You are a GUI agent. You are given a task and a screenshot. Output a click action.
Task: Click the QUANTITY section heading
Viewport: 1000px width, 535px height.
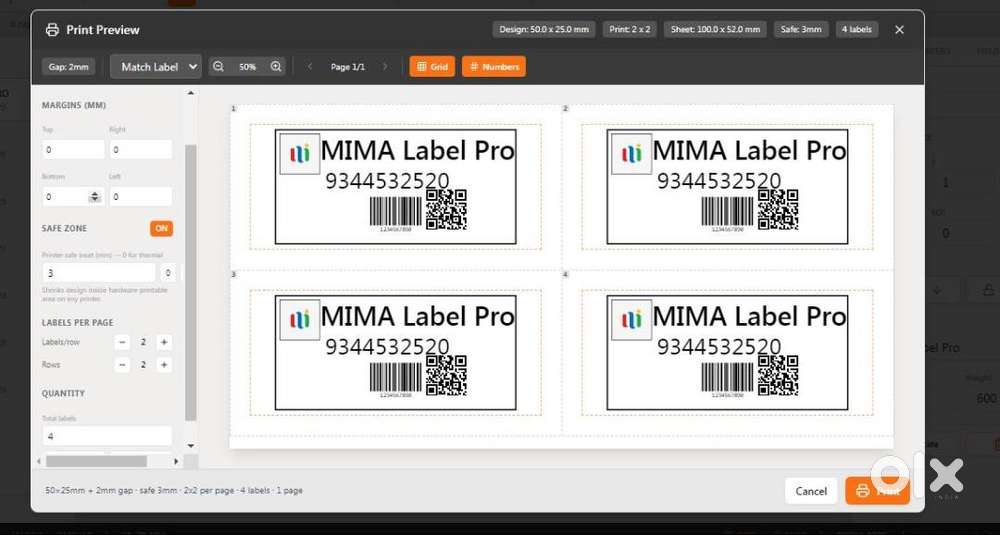[63, 393]
